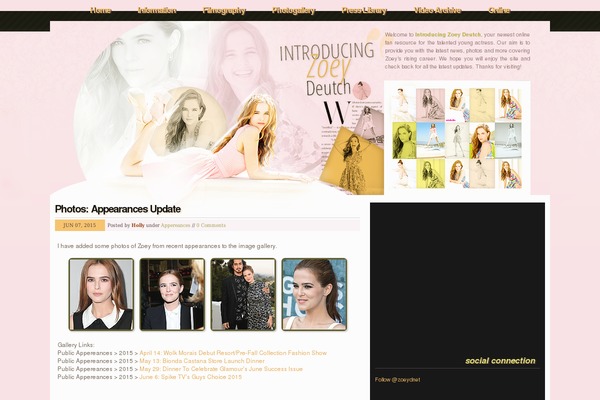Click the social connection heading
Screen dimensions: 600x400
coord(500,361)
